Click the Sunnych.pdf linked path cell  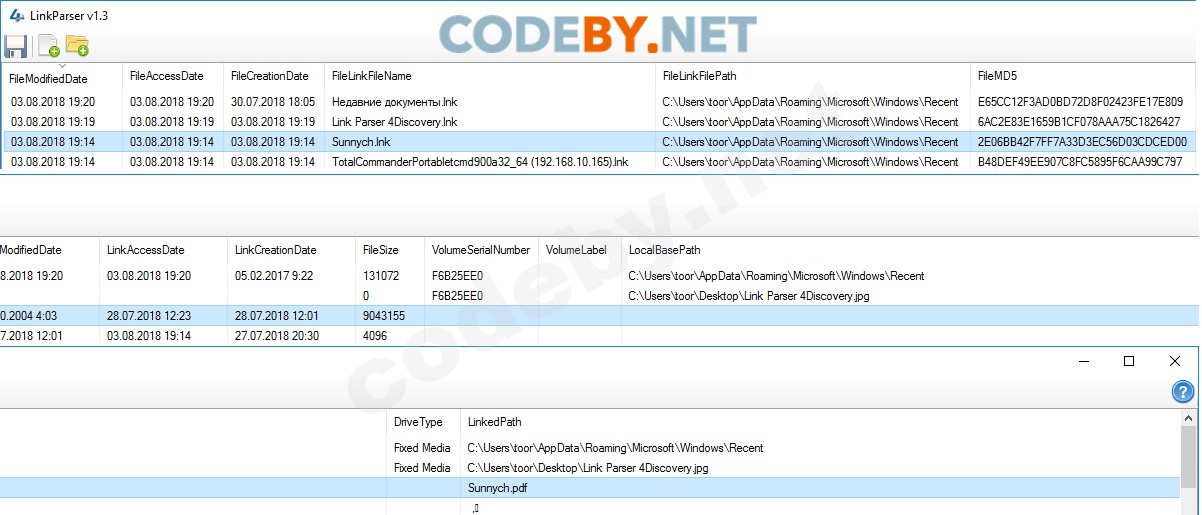coord(500,488)
